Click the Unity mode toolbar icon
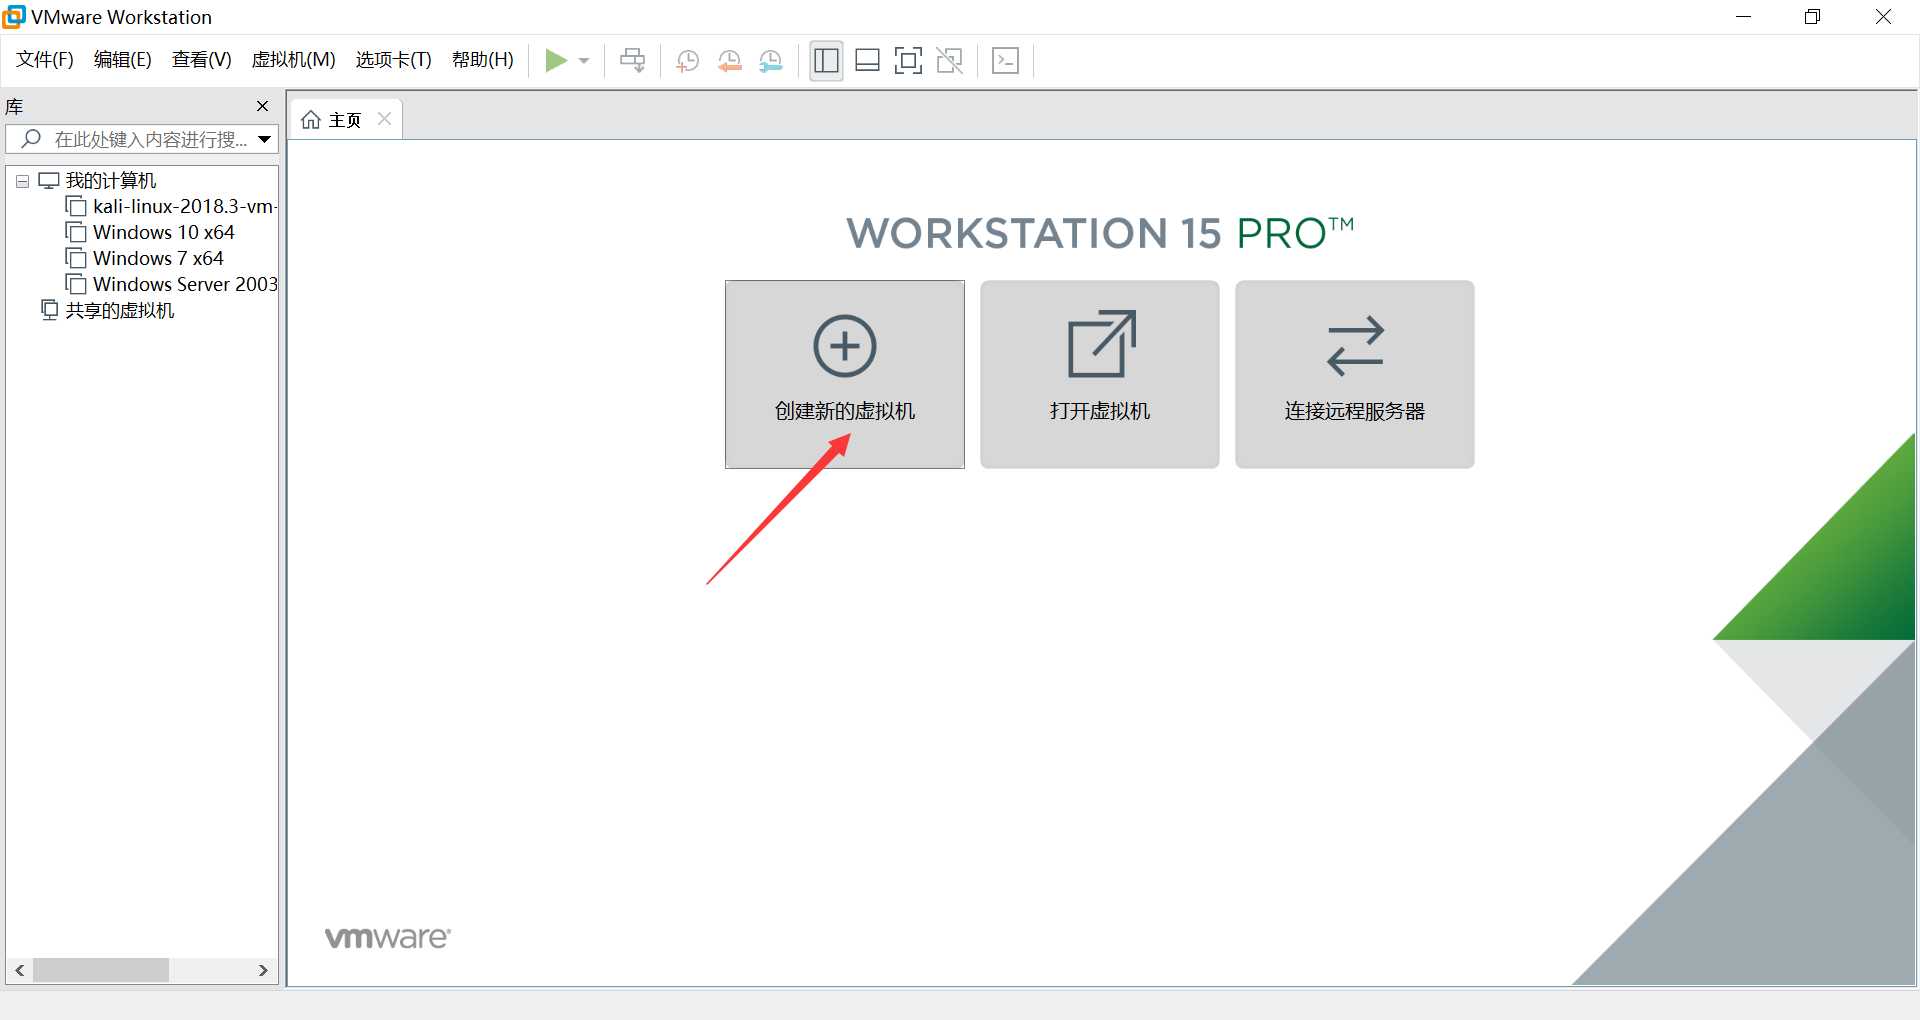 pyautogui.click(x=949, y=61)
